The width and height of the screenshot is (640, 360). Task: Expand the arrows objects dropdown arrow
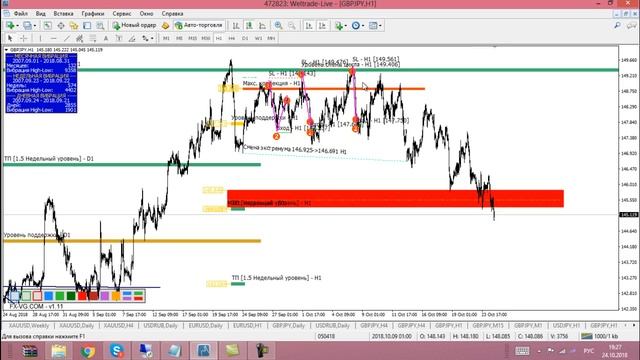[152, 38]
